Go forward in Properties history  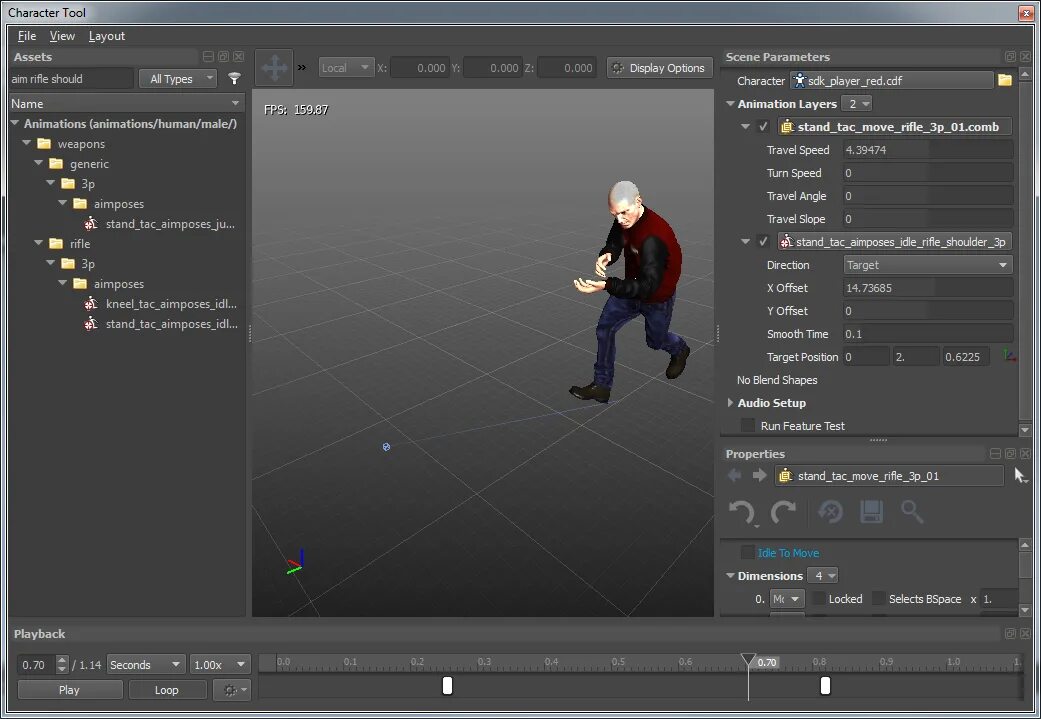[x=760, y=475]
